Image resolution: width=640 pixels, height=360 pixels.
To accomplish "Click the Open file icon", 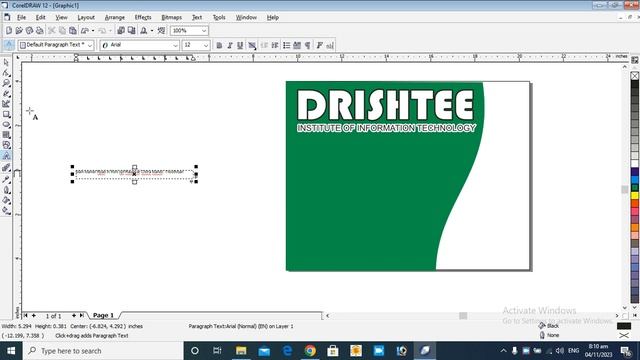I will point(19,31).
